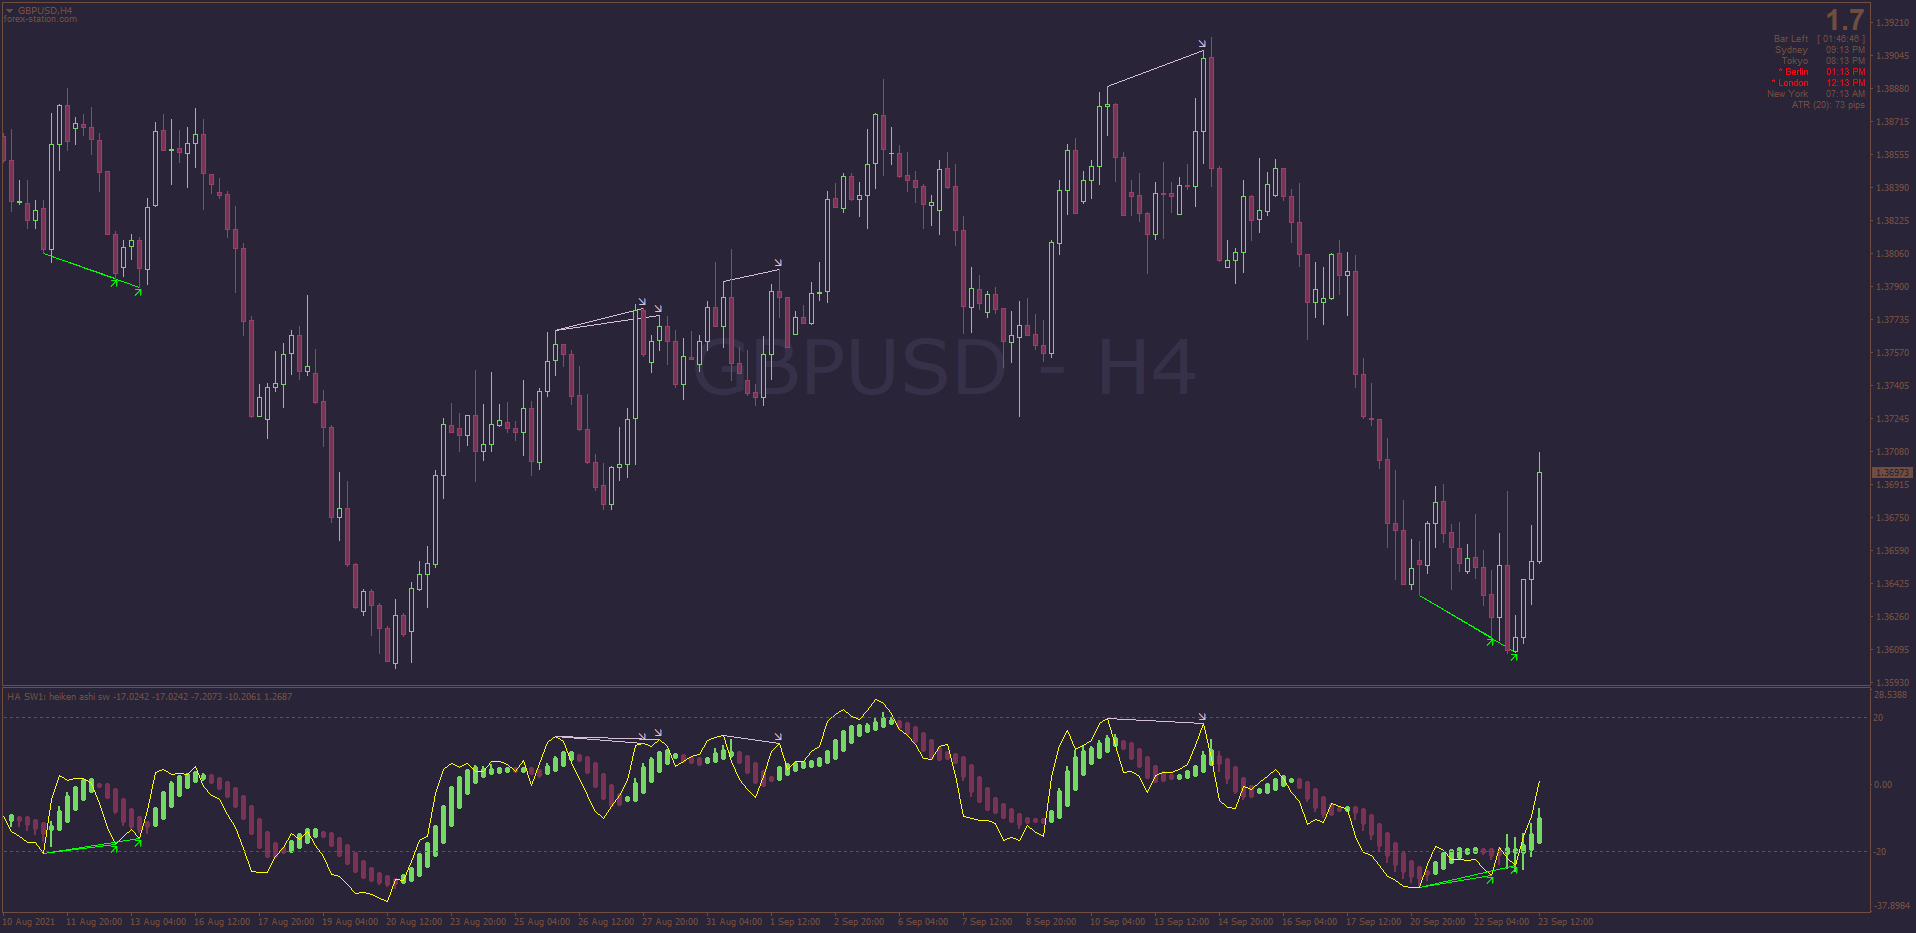Screen dimensions: 1916x933
Task: Click the red London time 12:13 PM
Action: (1845, 83)
